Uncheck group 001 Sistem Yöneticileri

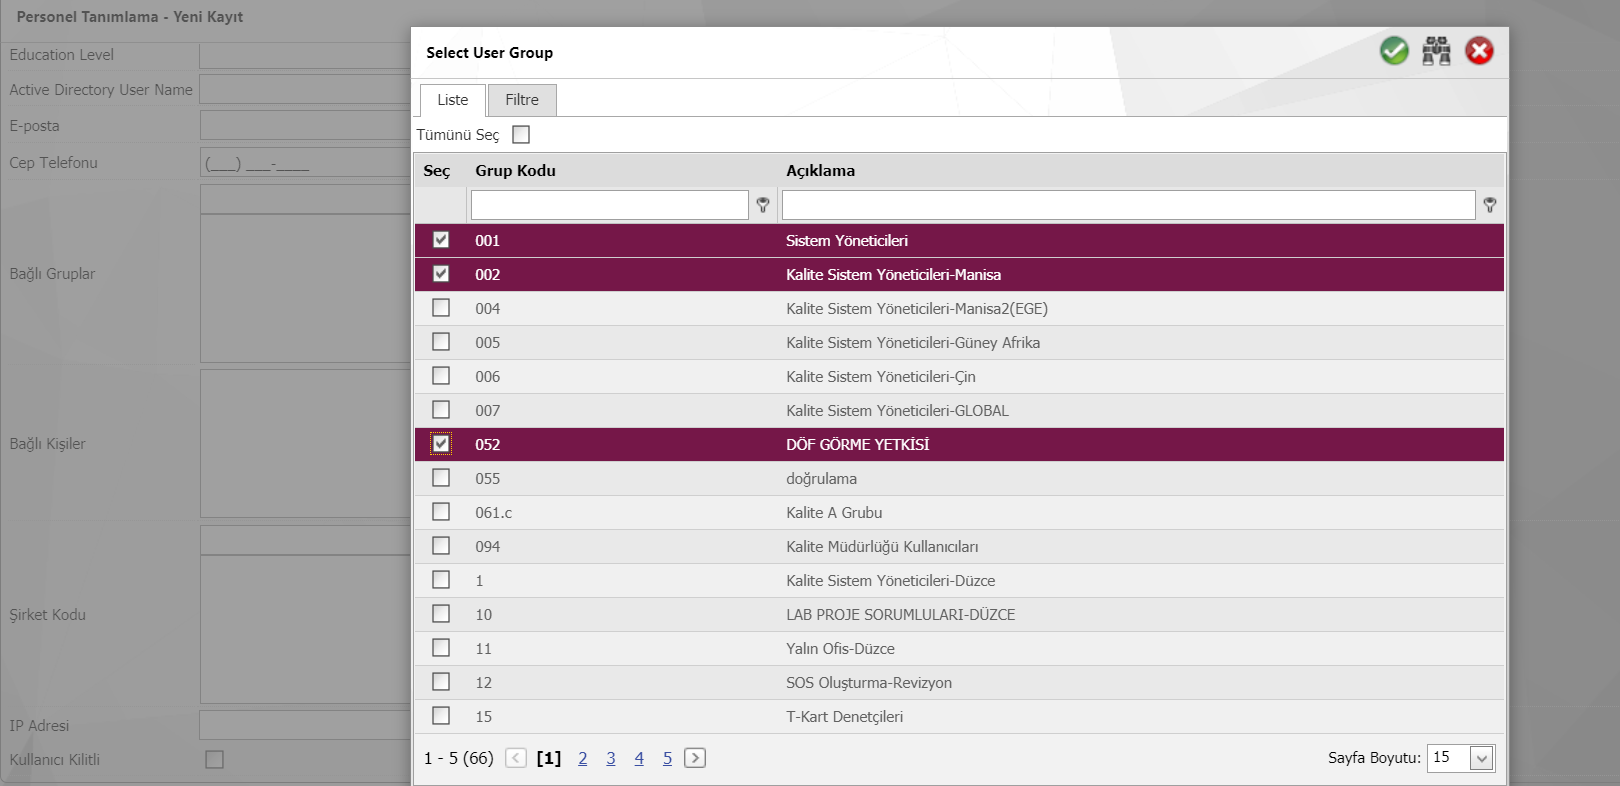tap(441, 240)
